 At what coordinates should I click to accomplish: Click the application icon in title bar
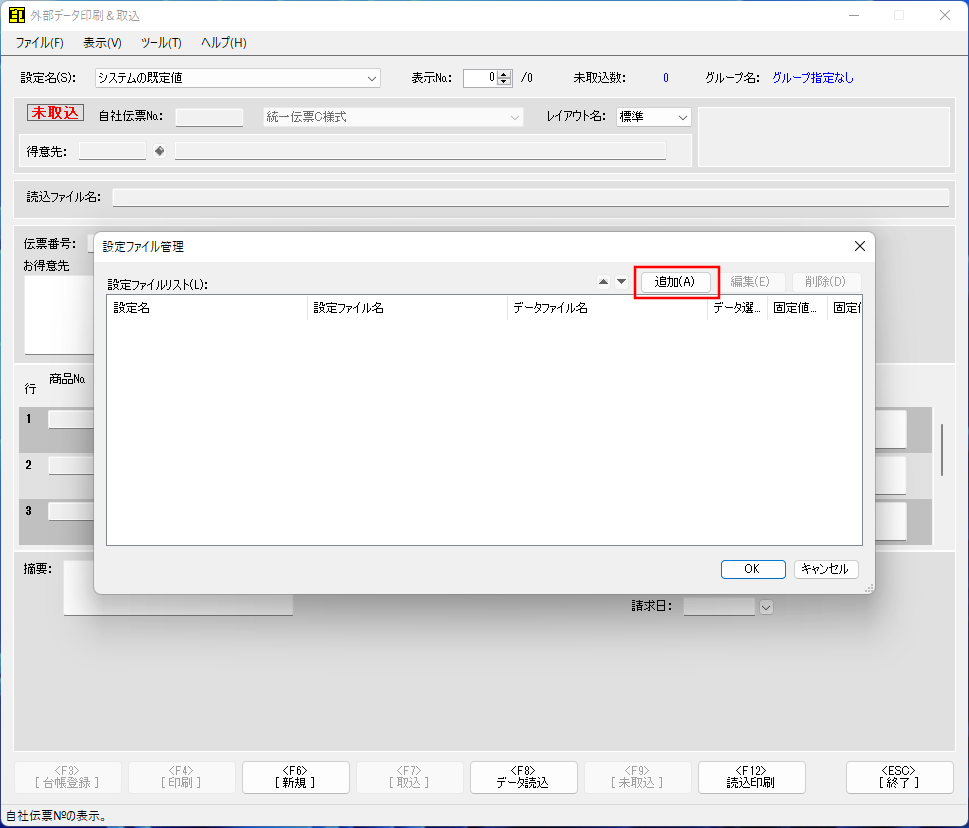pos(17,15)
